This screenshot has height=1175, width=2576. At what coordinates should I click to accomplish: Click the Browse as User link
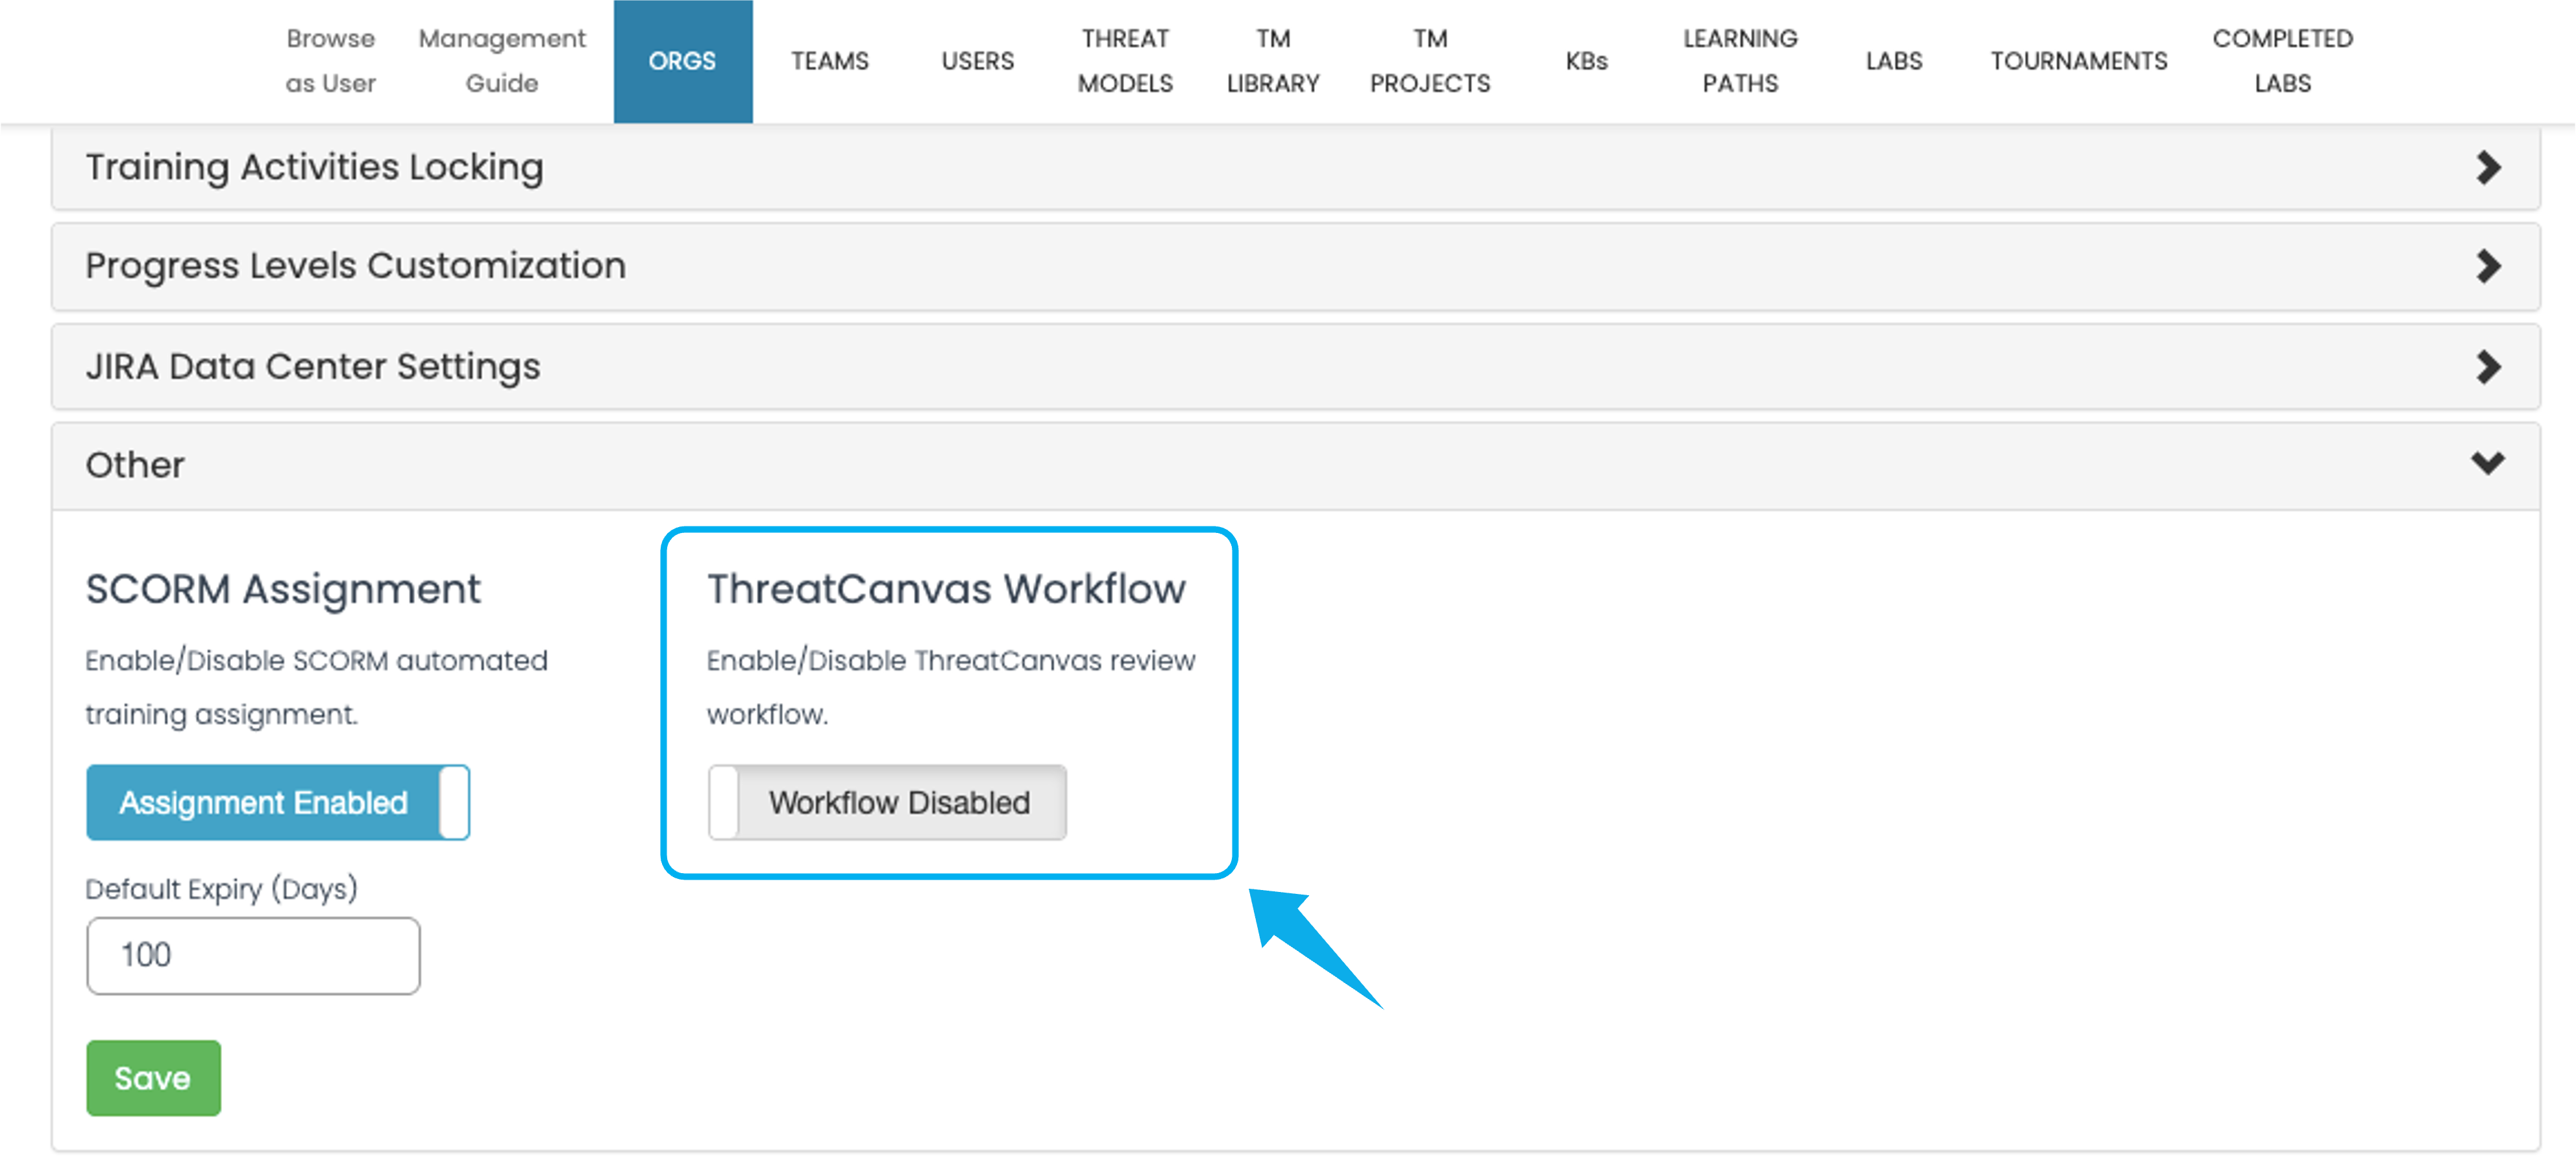point(330,61)
